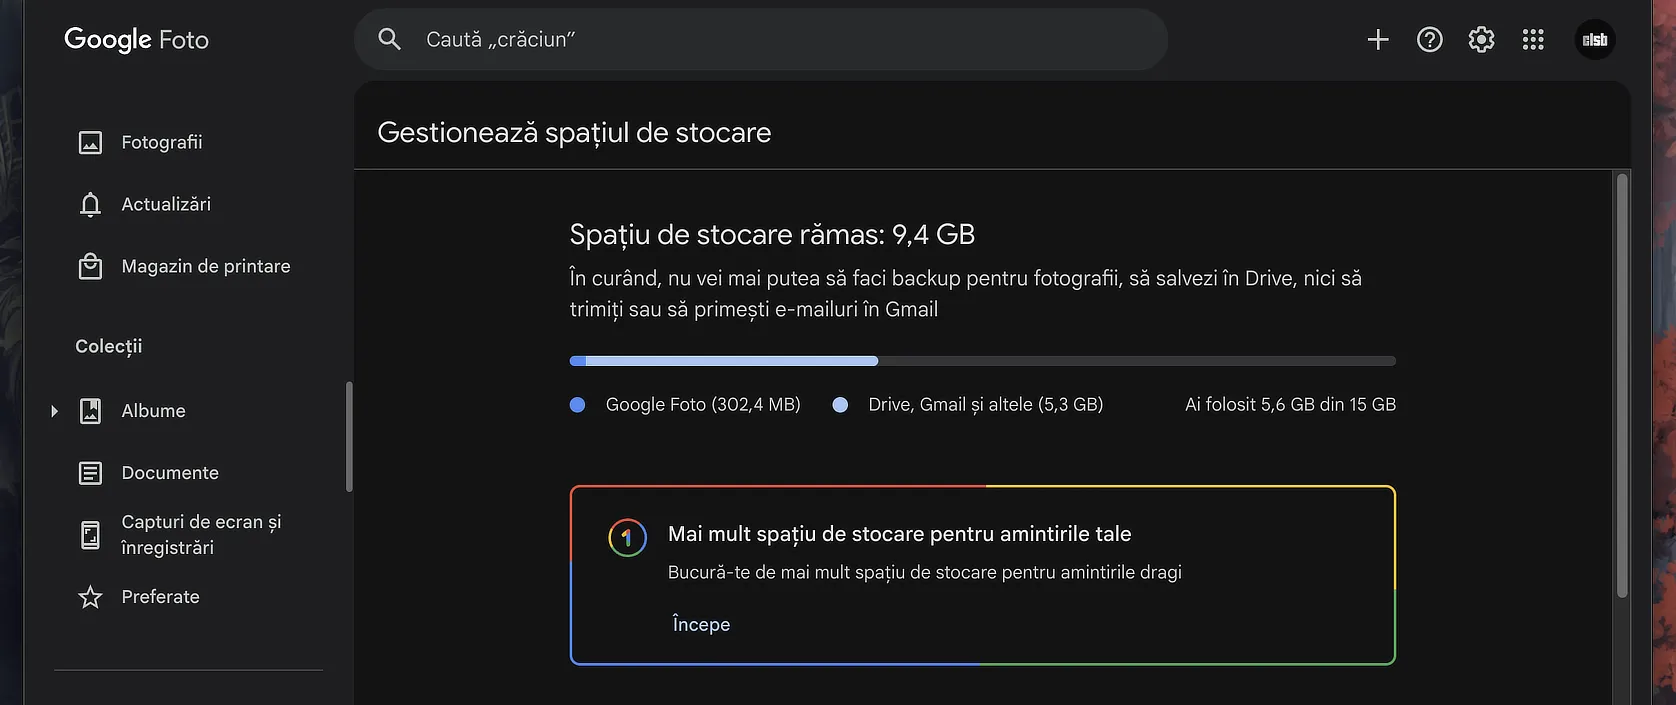Open the account profile avatar

tap(1595, 40)
